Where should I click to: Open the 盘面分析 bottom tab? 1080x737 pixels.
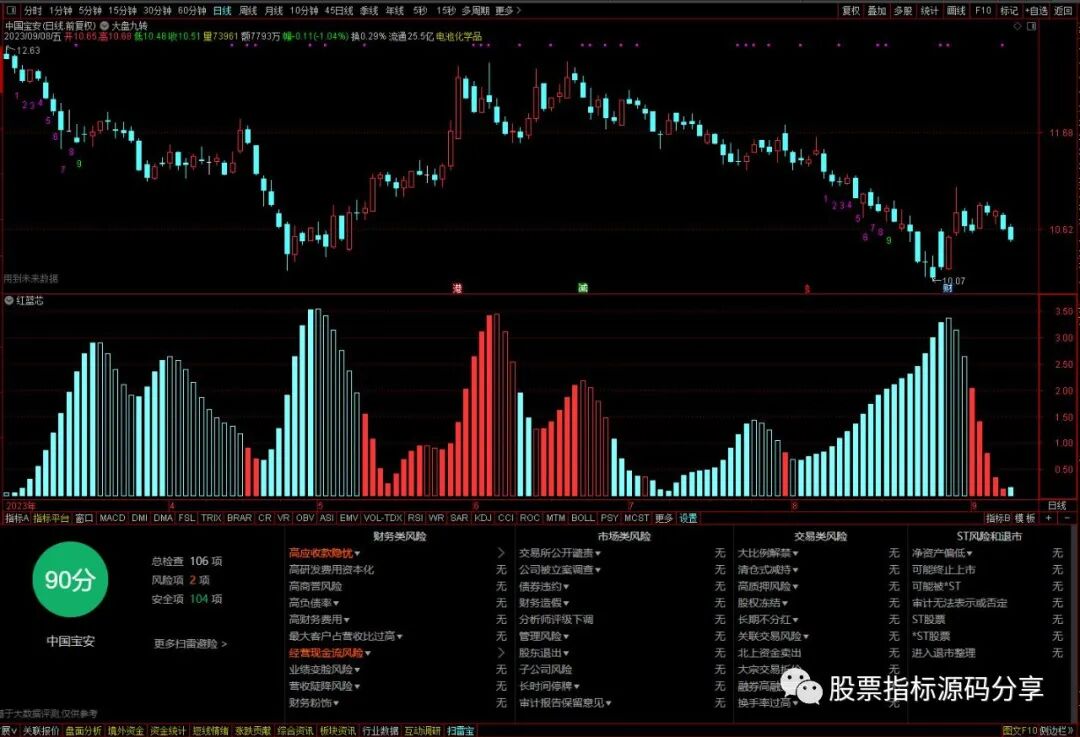83,730
